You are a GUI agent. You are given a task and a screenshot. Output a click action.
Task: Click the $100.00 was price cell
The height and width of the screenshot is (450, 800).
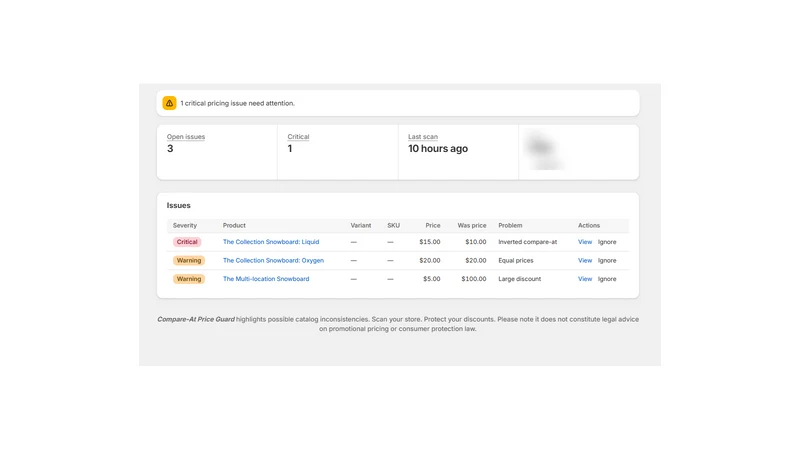(473, 279)
